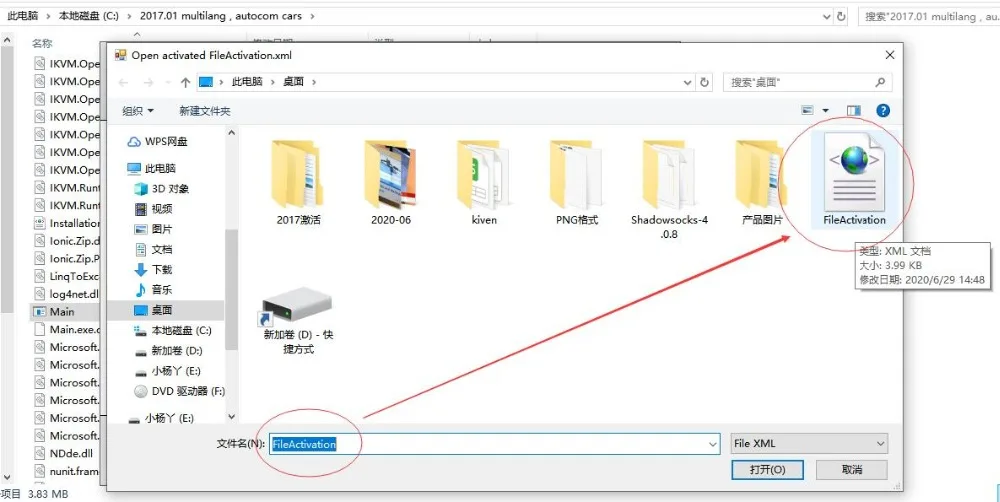Click the 打开(O) button

coord(768,469)
